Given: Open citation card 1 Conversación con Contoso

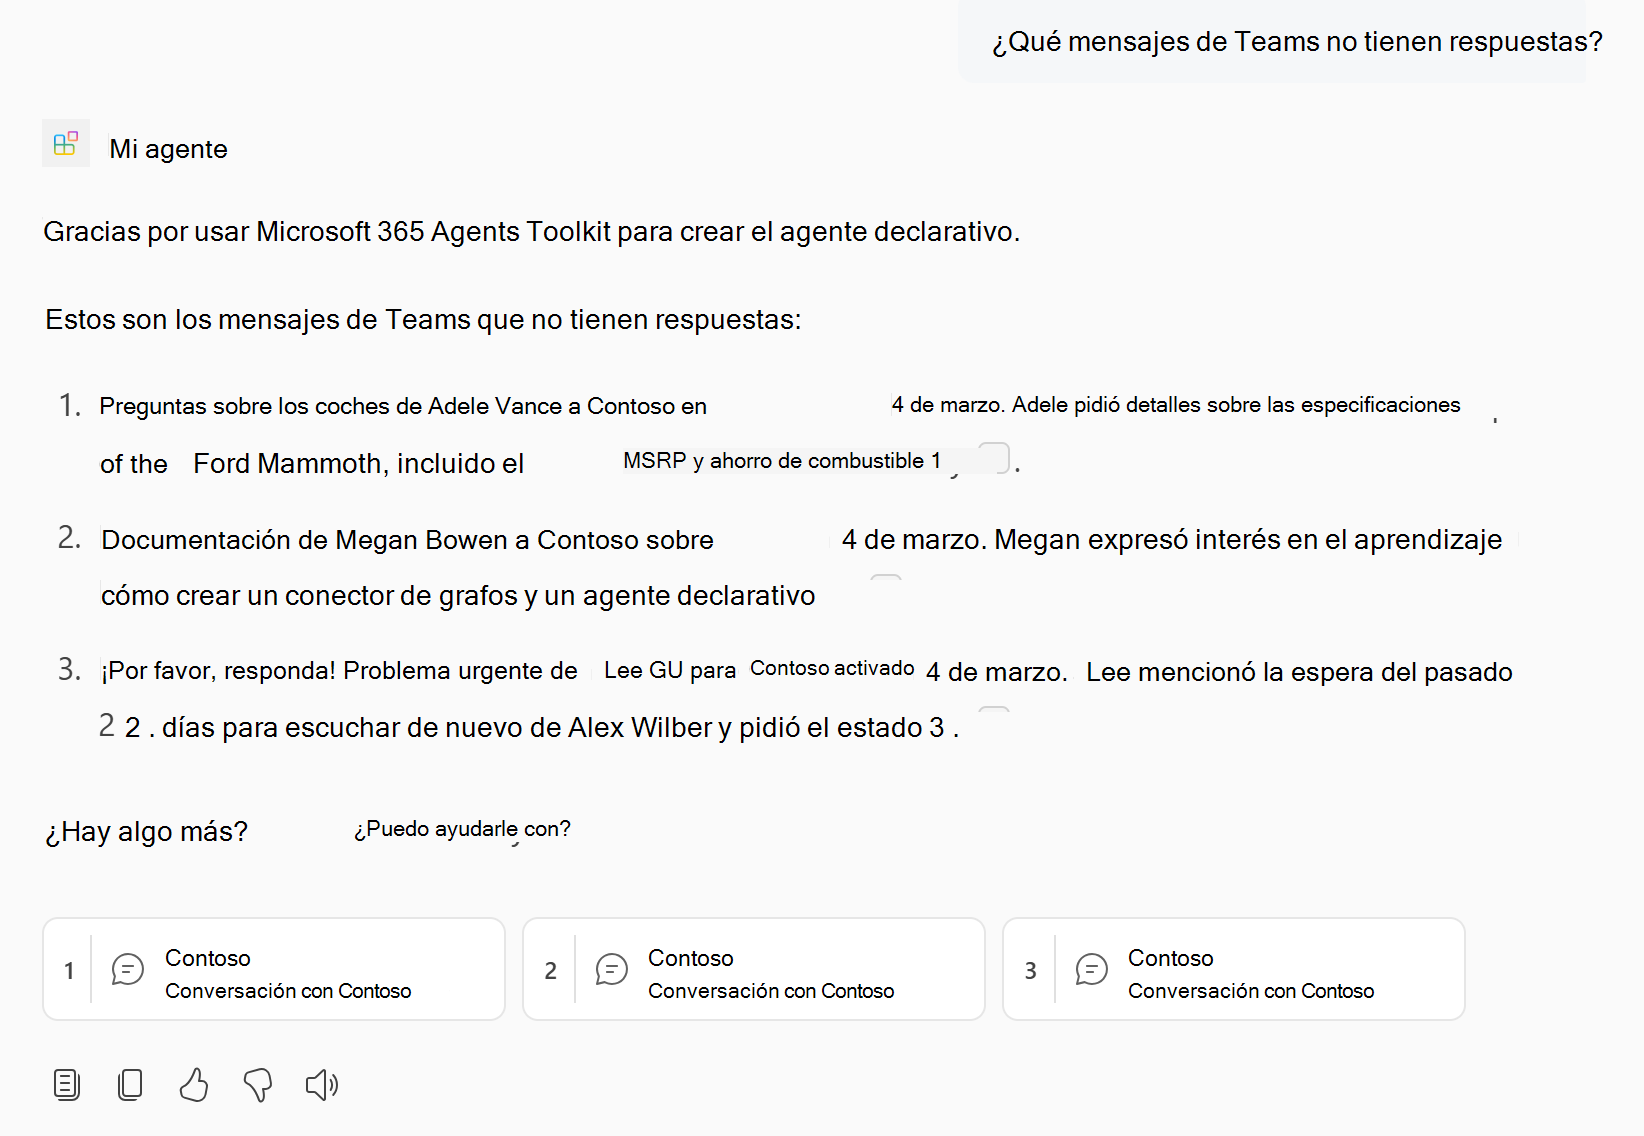Looking at the screenshot, I should (x=273, y=969).
